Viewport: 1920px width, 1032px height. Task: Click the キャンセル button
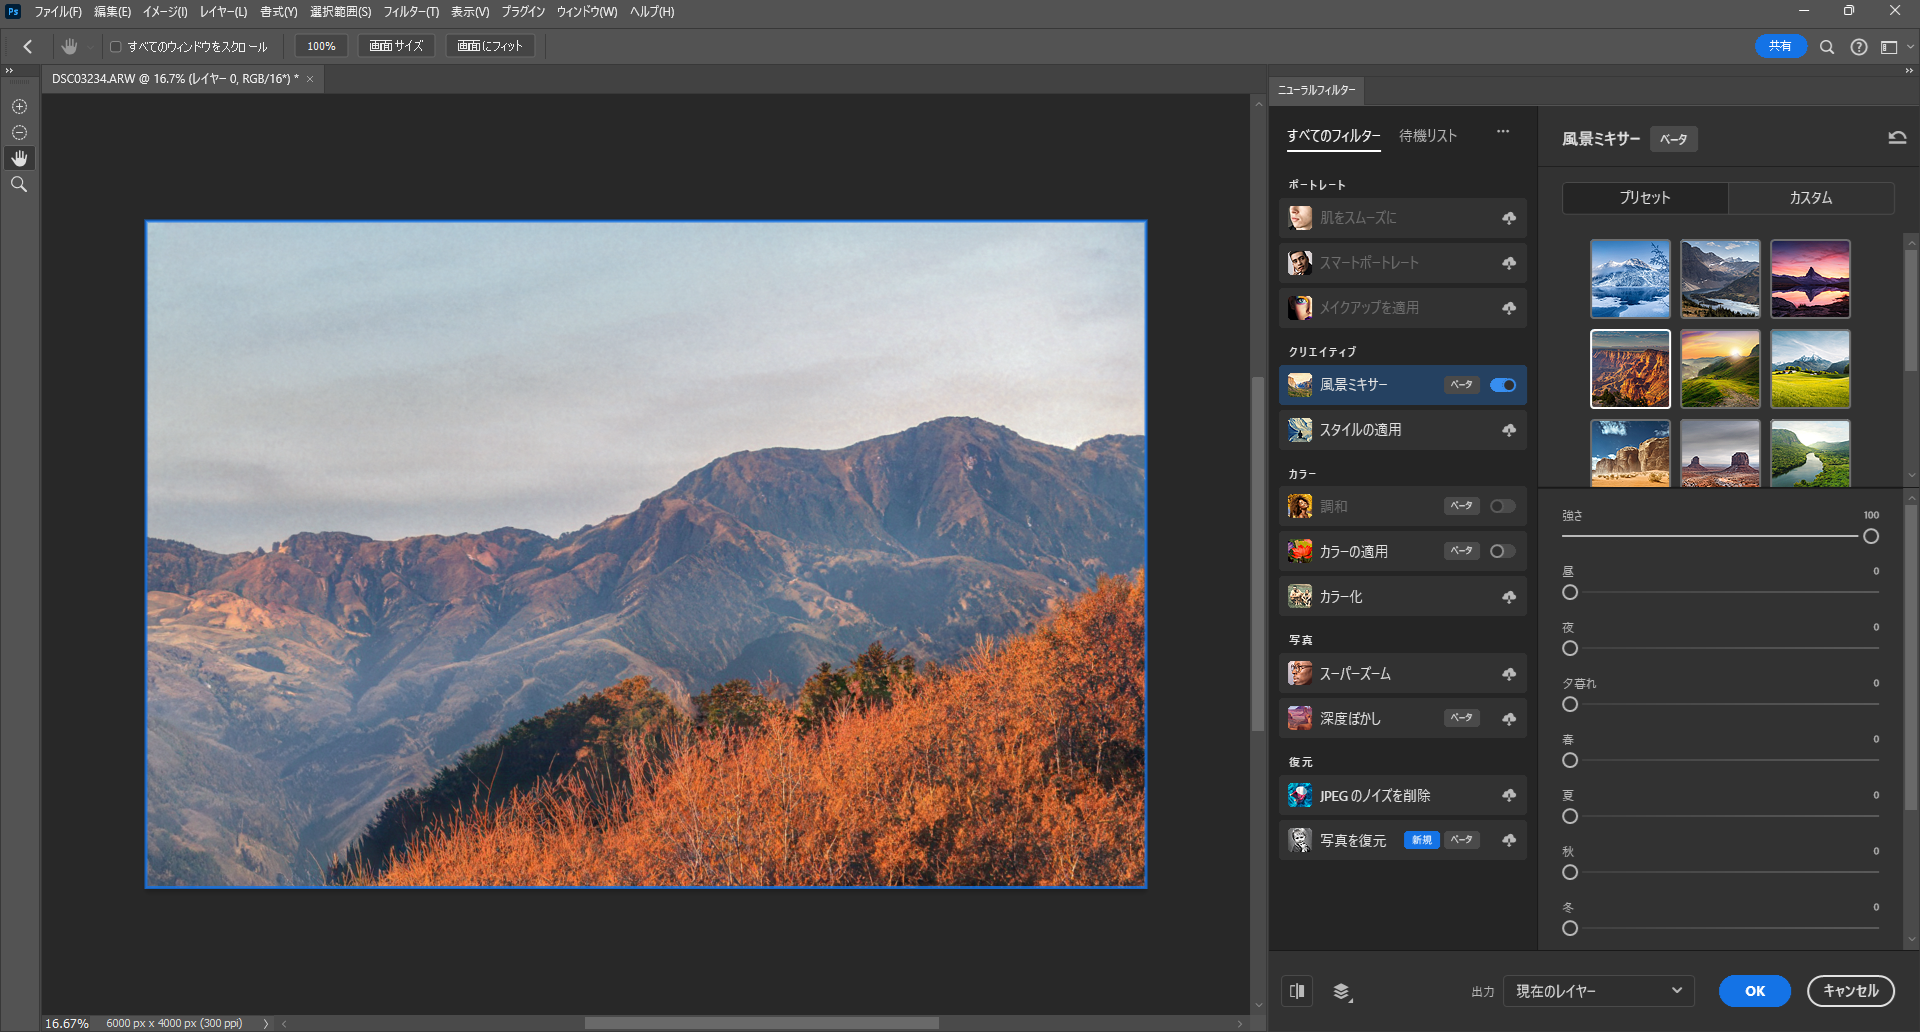pyautogui.click(x=1851, y=991)
